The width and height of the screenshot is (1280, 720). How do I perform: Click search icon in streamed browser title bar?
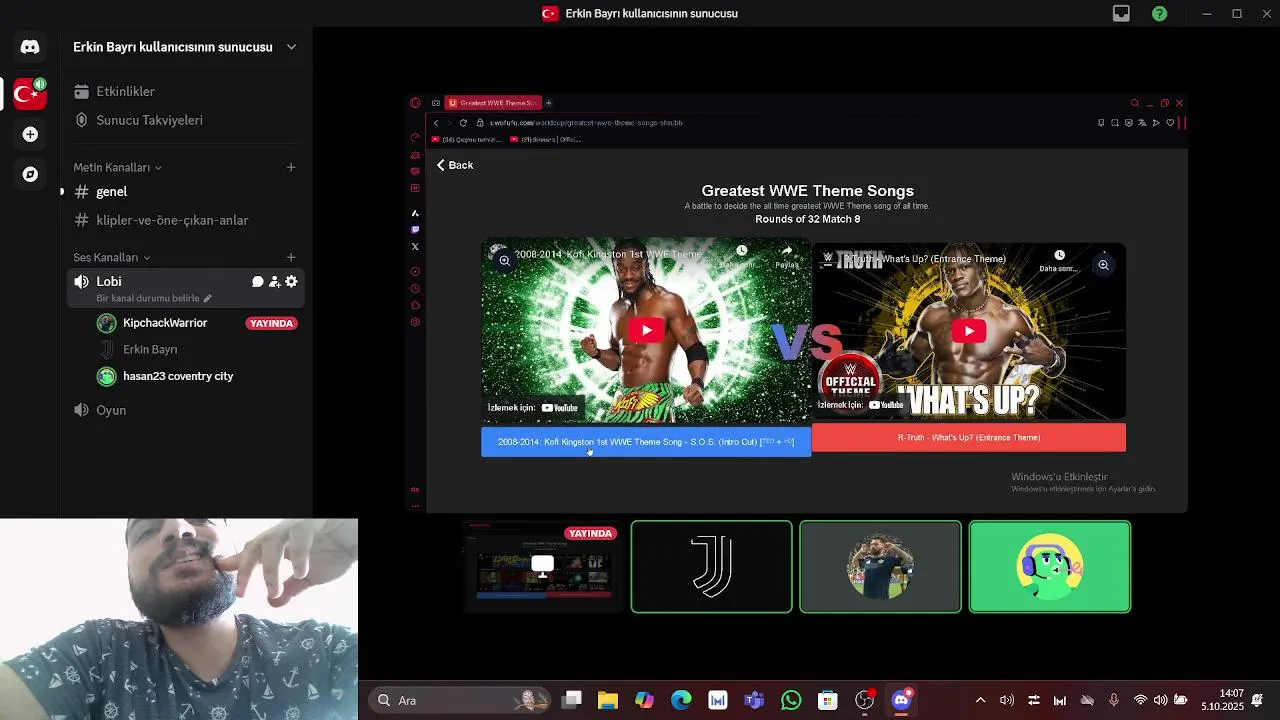(x=1134, y=103)
